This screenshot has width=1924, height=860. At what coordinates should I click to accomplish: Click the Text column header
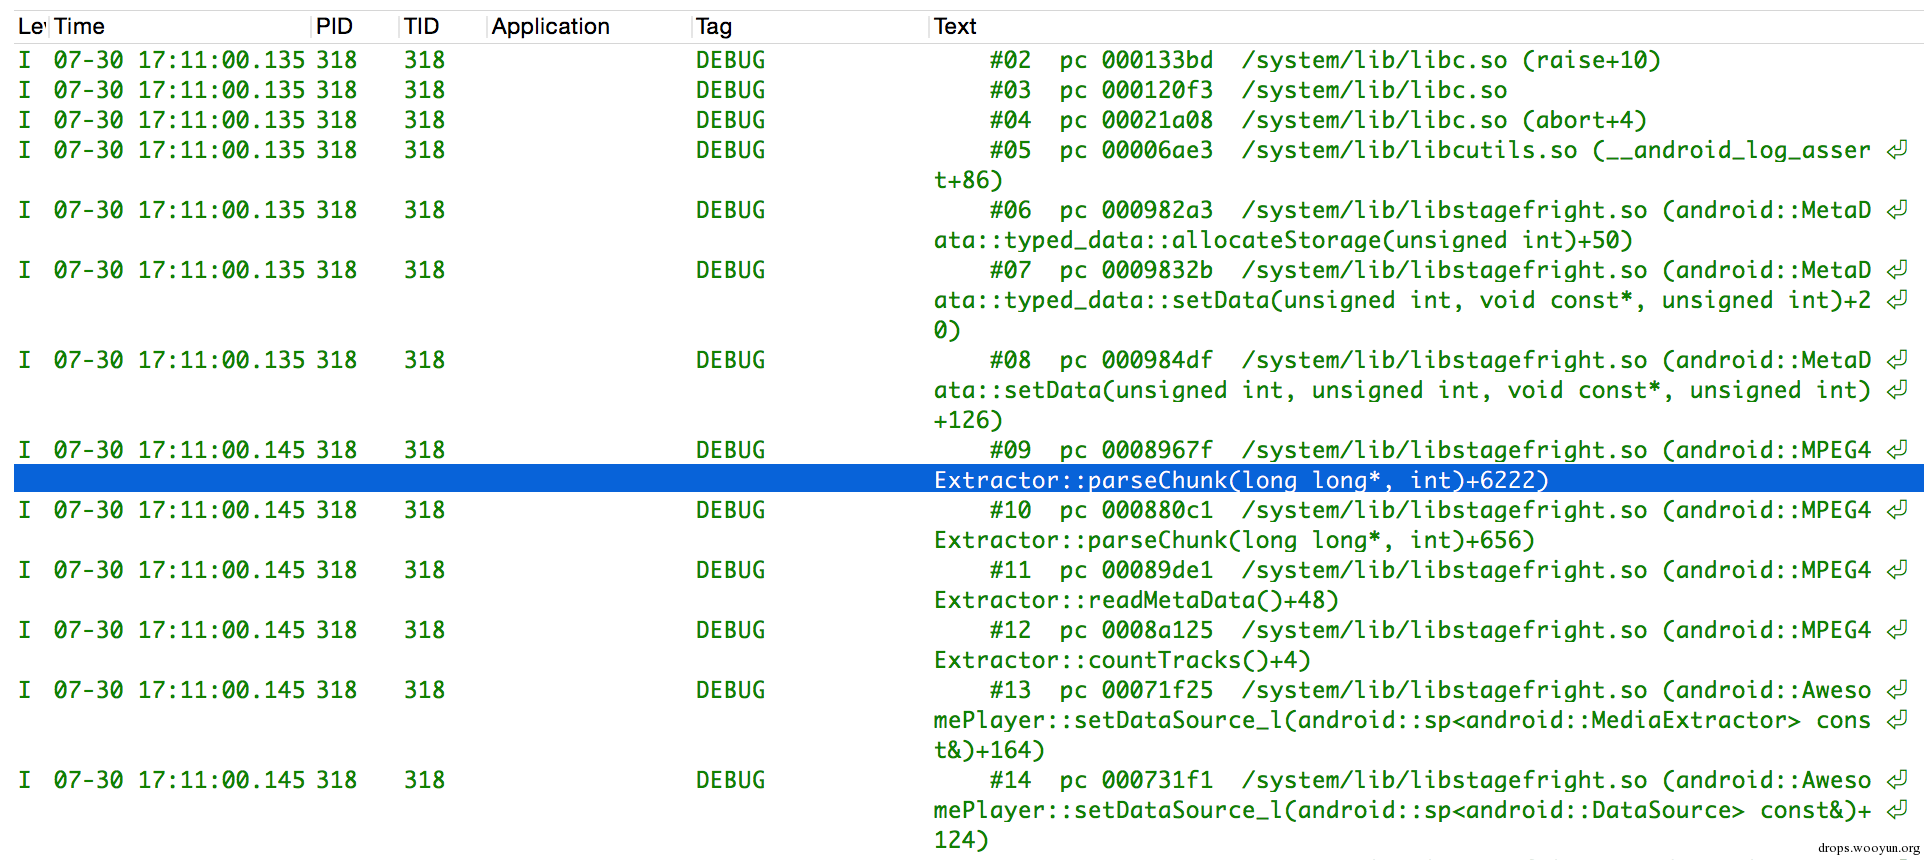[1426, 27]
